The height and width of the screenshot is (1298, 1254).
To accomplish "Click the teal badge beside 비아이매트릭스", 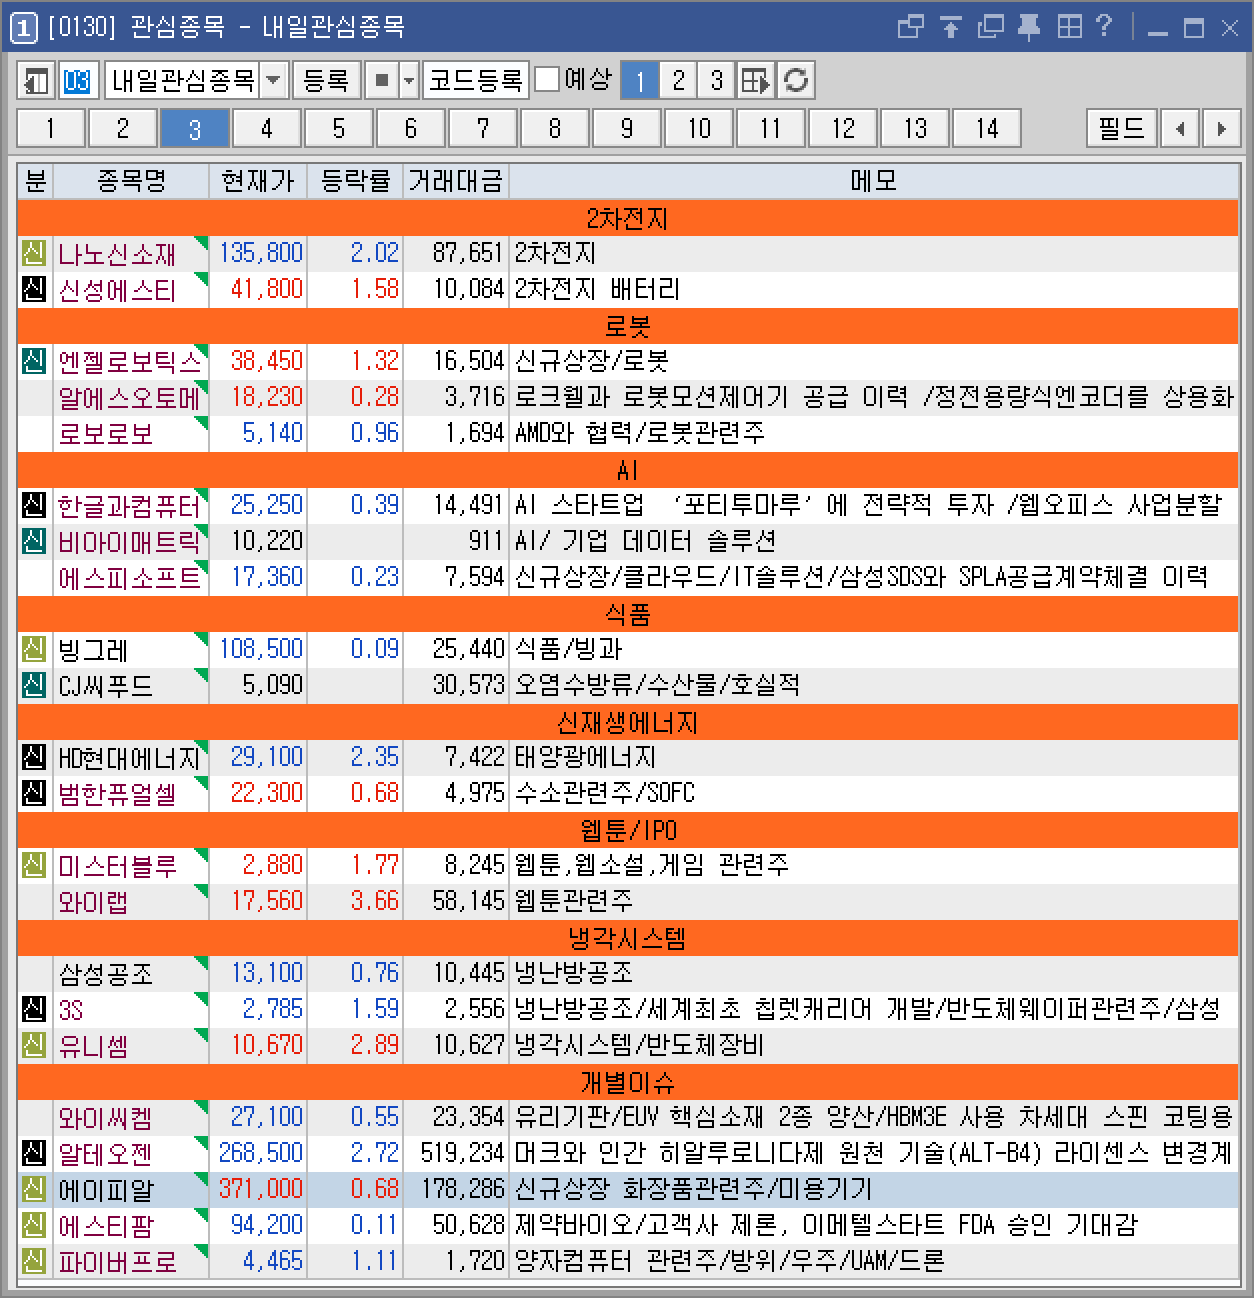I will click(34, 541).
